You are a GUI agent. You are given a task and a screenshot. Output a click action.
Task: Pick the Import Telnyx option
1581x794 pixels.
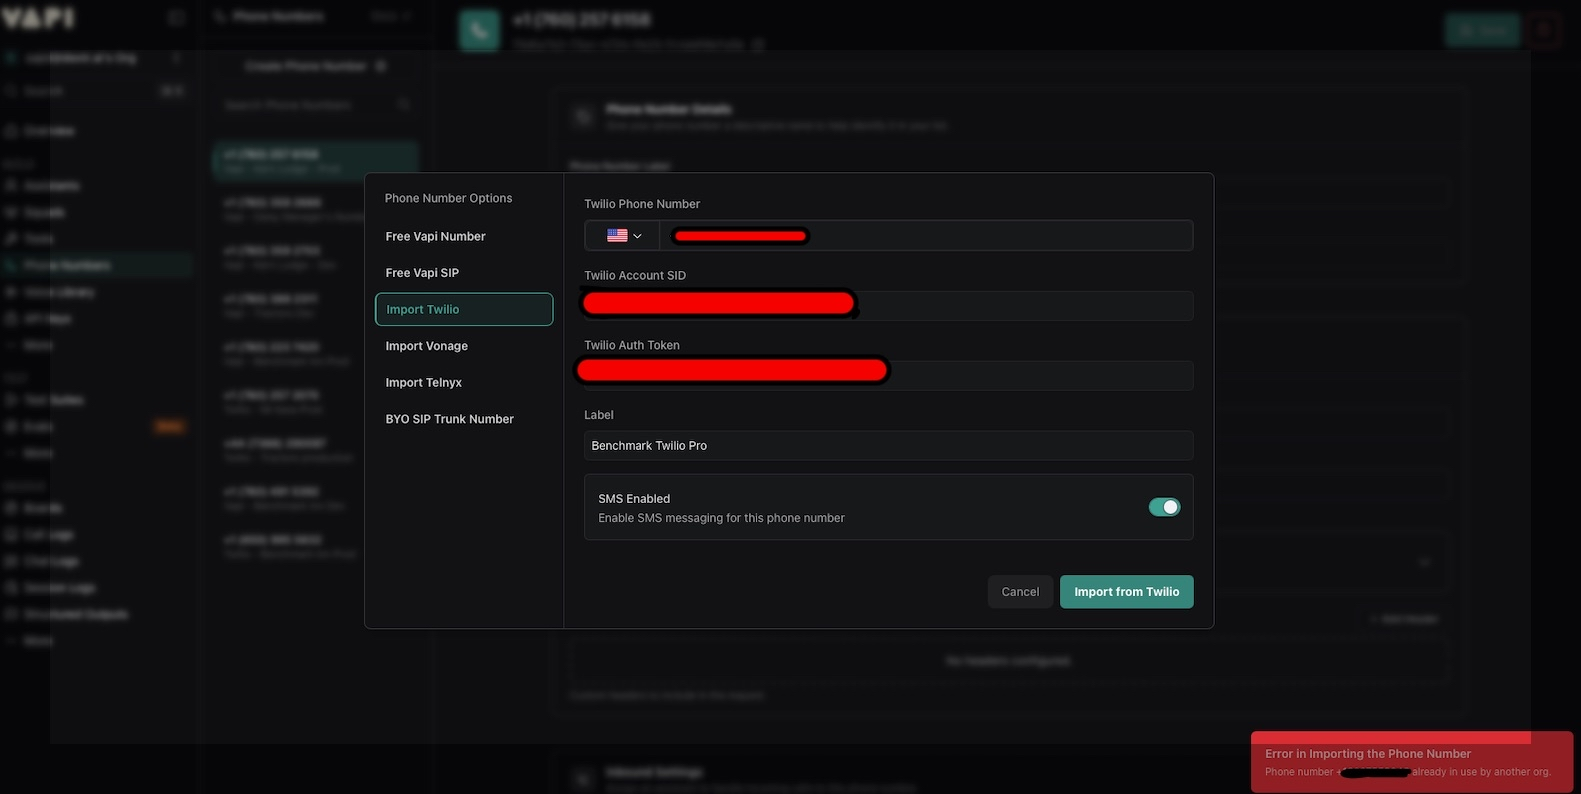464,382
